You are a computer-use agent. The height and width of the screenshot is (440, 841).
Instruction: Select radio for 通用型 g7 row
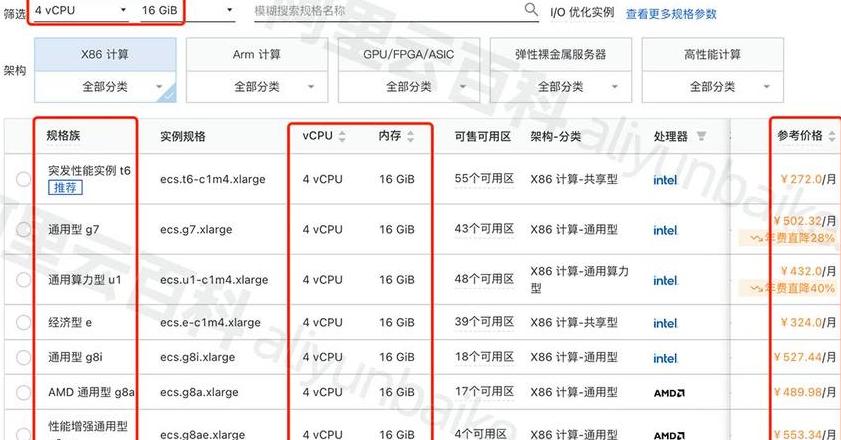24,229
